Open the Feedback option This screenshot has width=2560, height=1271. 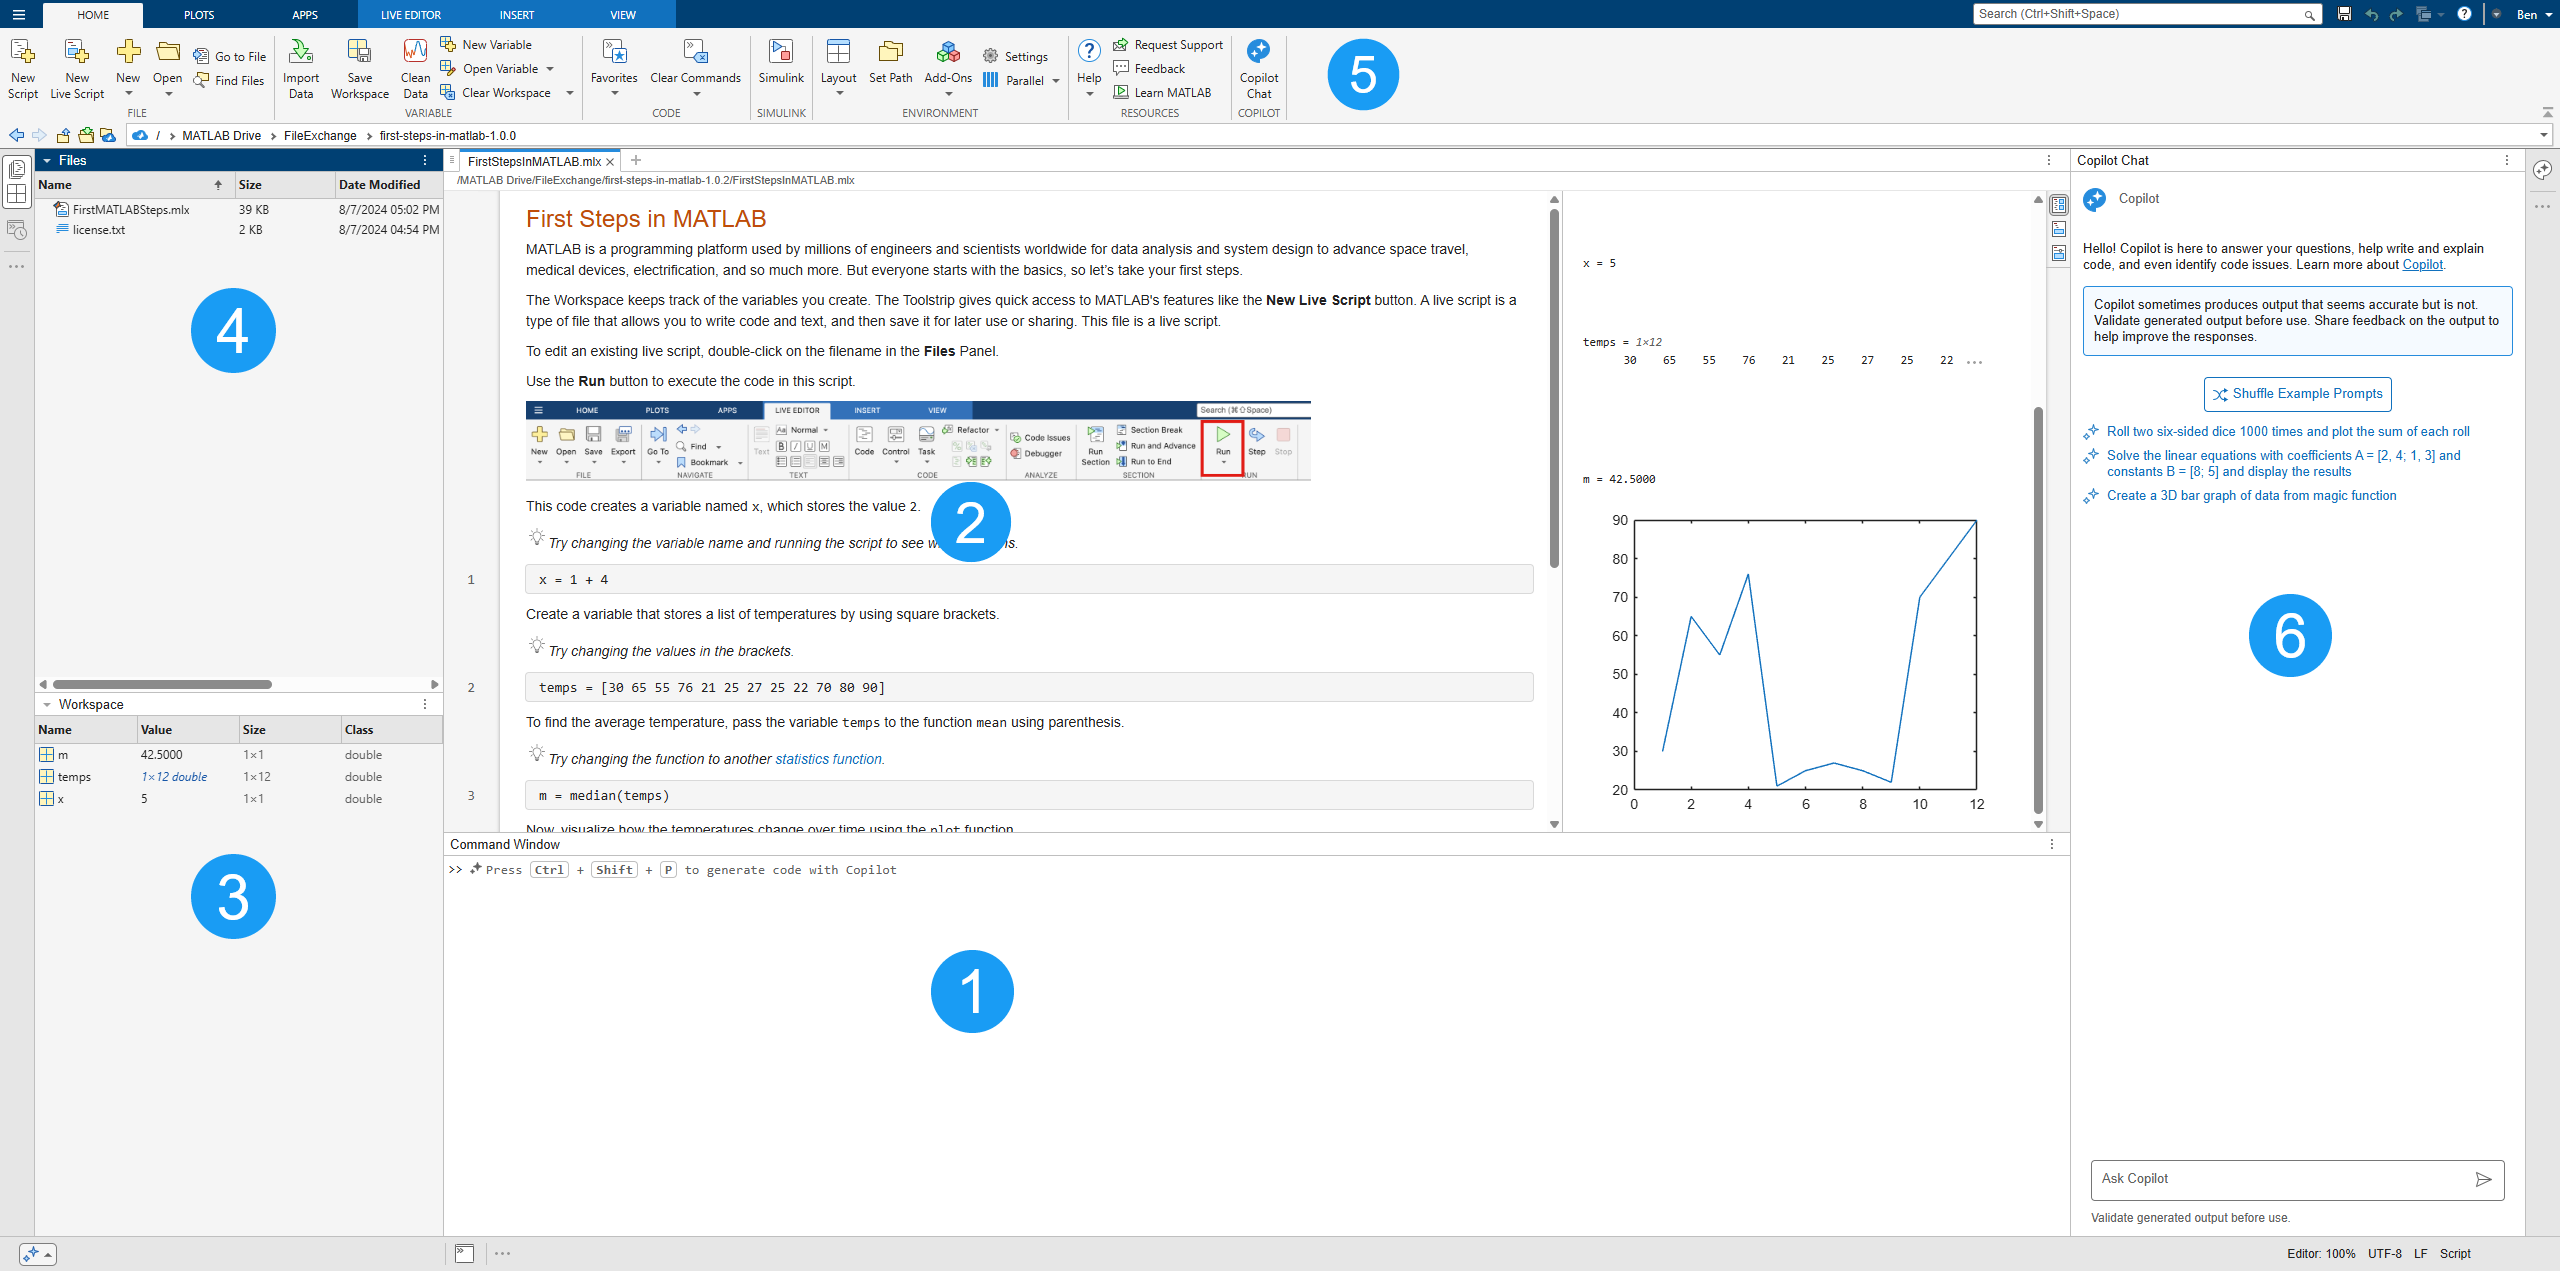(1149, 68)
